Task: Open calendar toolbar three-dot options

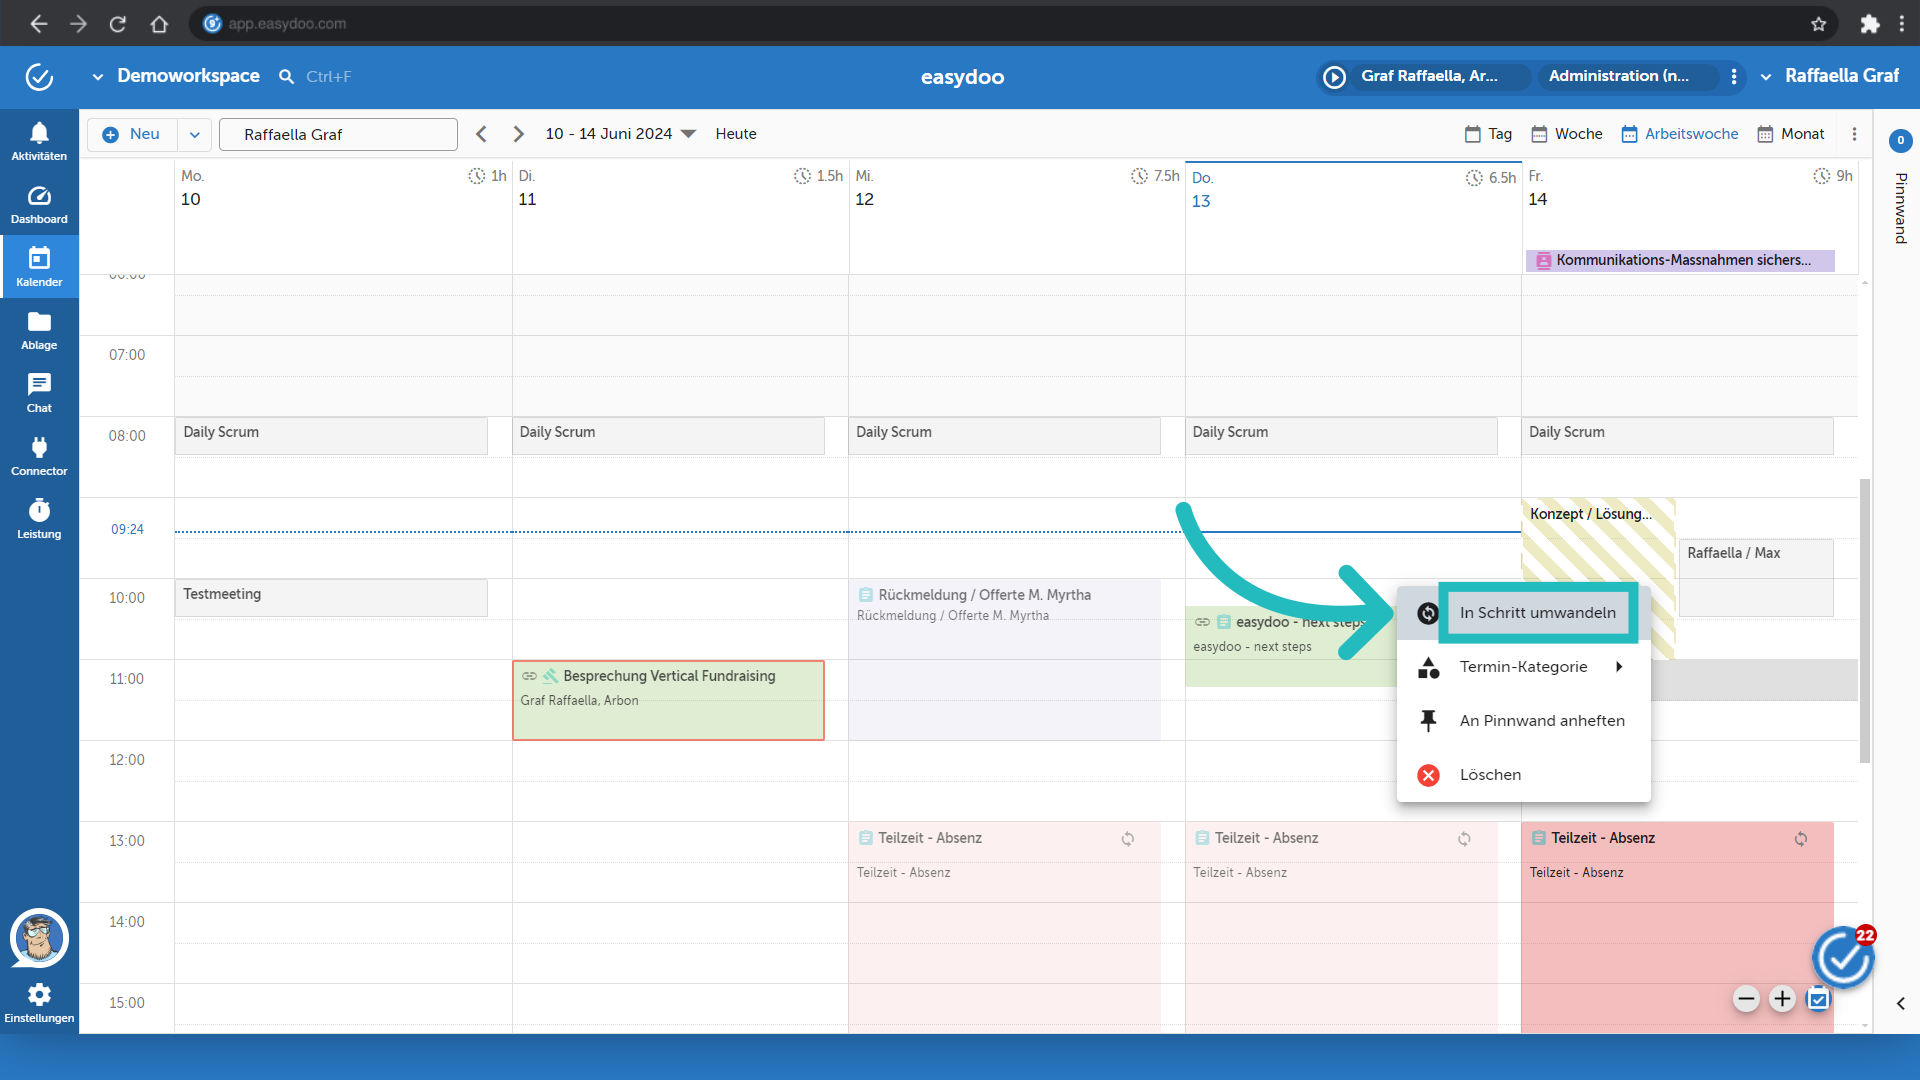Action: click(1854, 134)
